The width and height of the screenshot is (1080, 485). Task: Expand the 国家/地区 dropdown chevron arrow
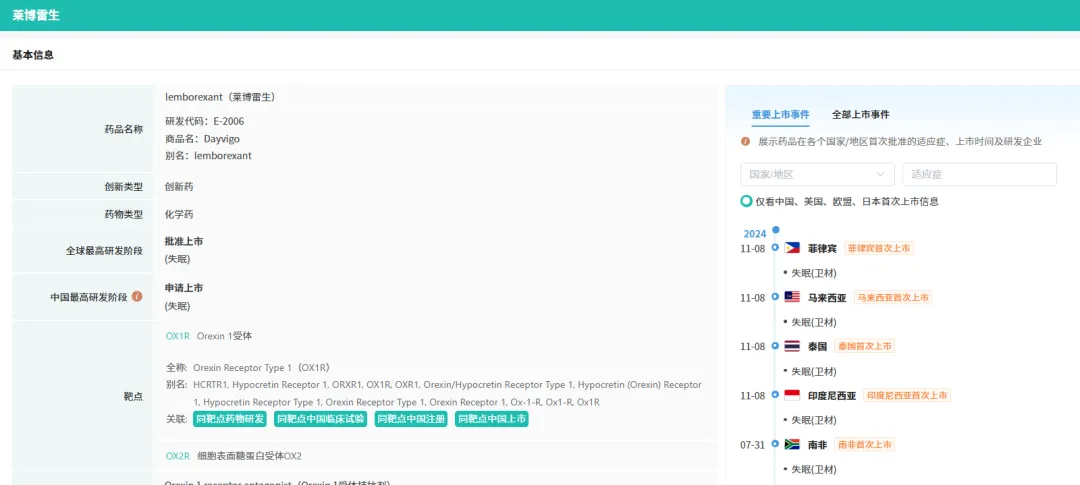point(880,174)
